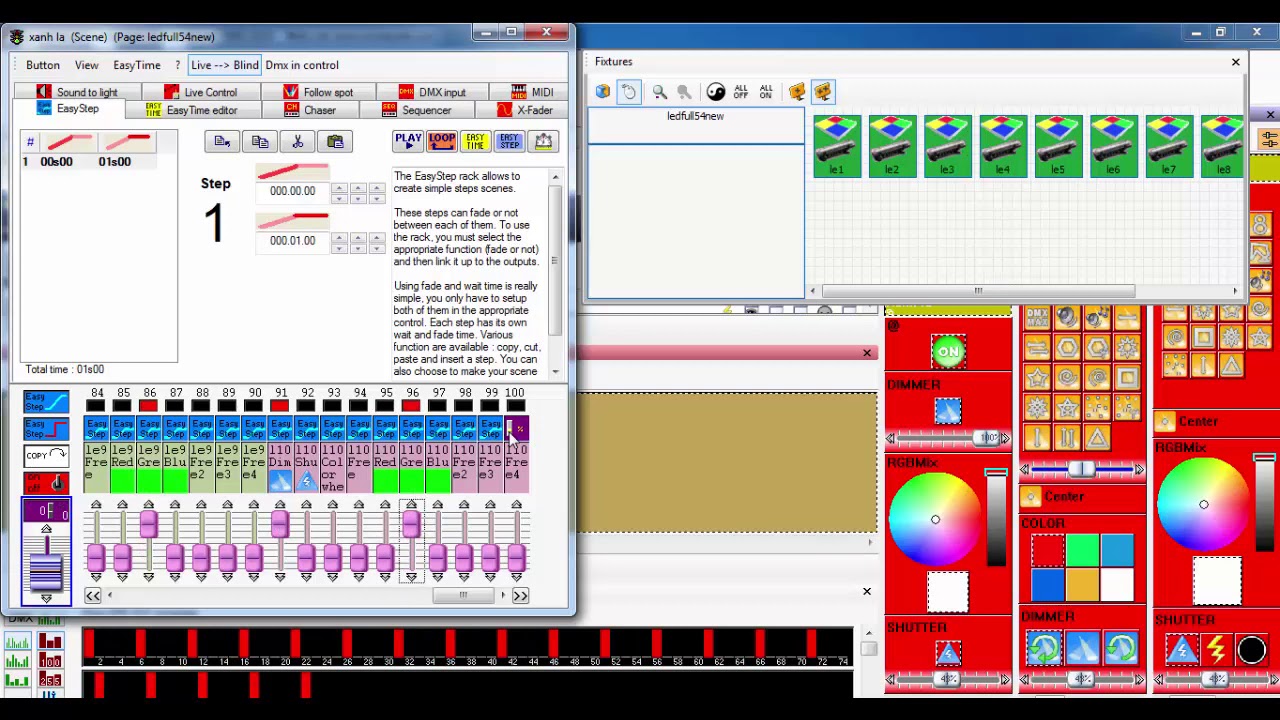Open the EasyTime editor tab
Viewport: 1280px width, 720px height.
(192, 110)
